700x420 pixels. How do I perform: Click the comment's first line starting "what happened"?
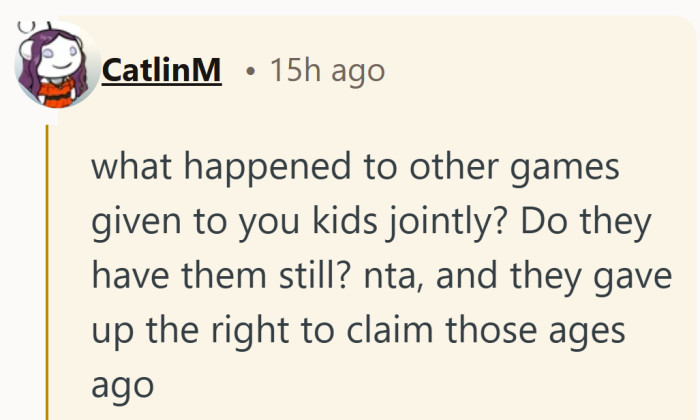click(x=355, y=167)
